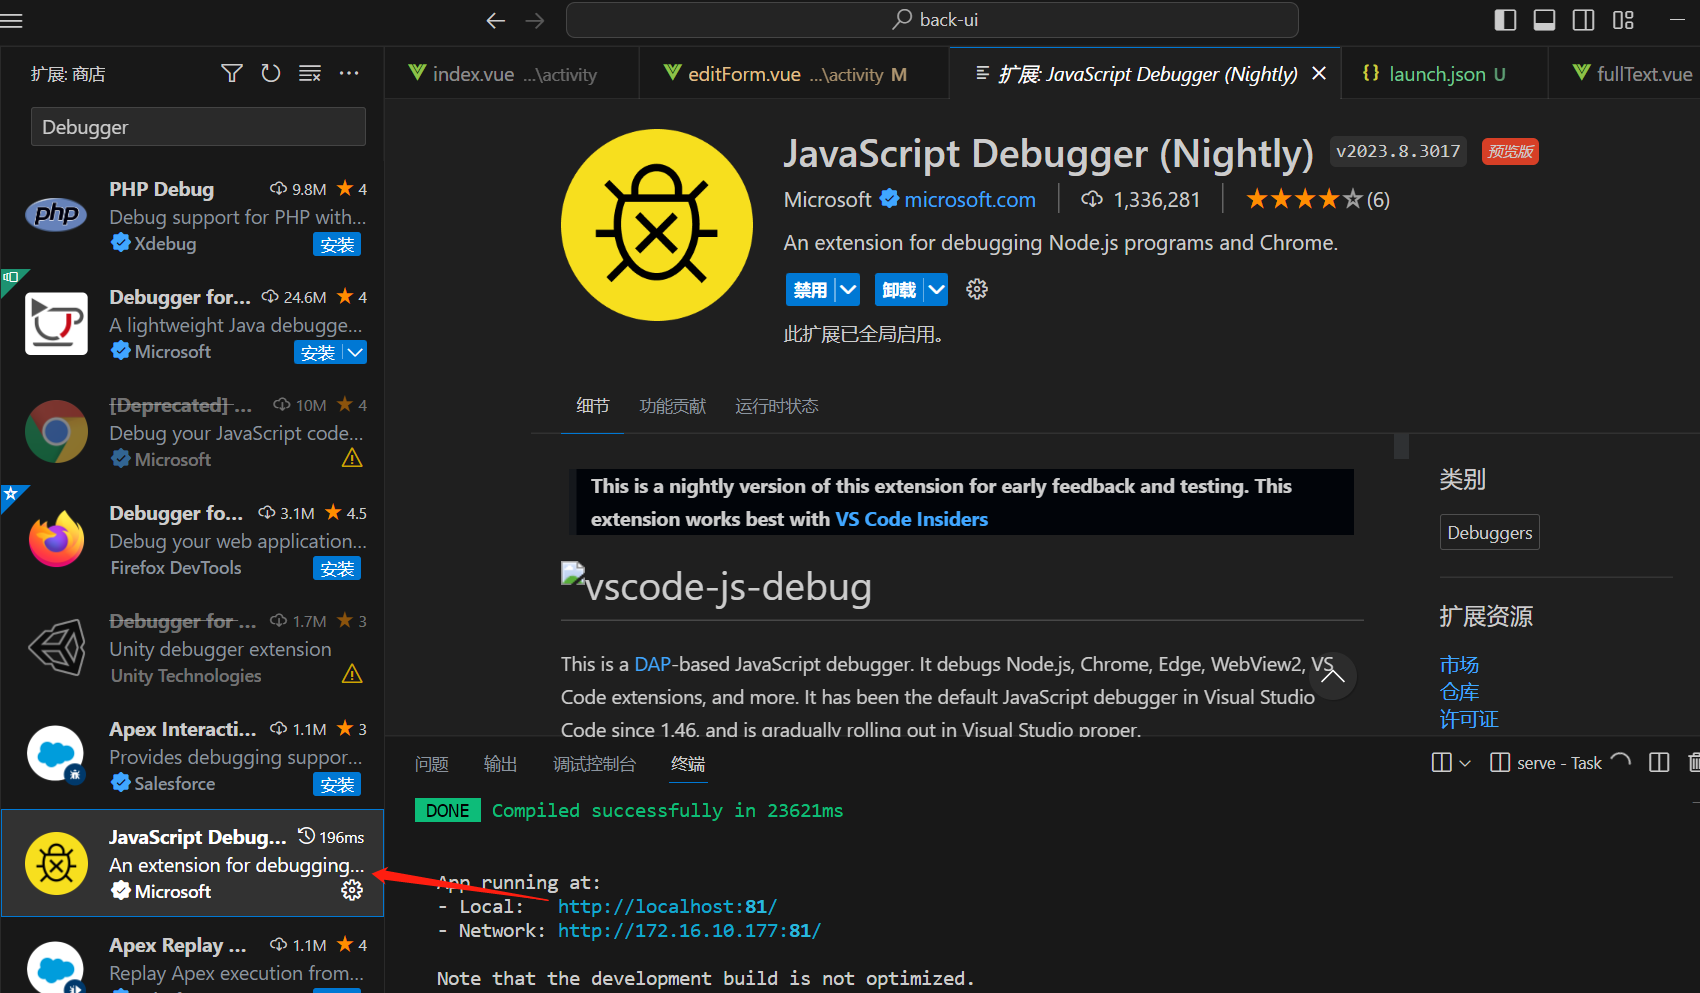Open the 调试控制台 panel tab
The height and width of the screenshot is (993, 1700).
594,764
